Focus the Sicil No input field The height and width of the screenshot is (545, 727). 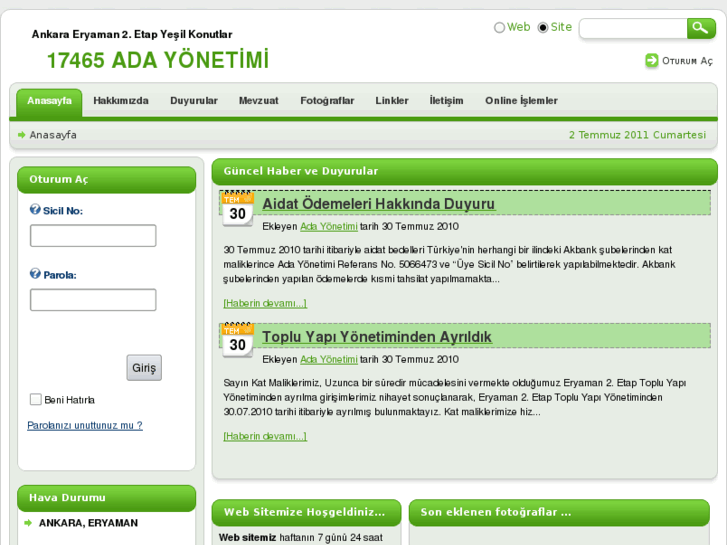(x=93, y=236)
